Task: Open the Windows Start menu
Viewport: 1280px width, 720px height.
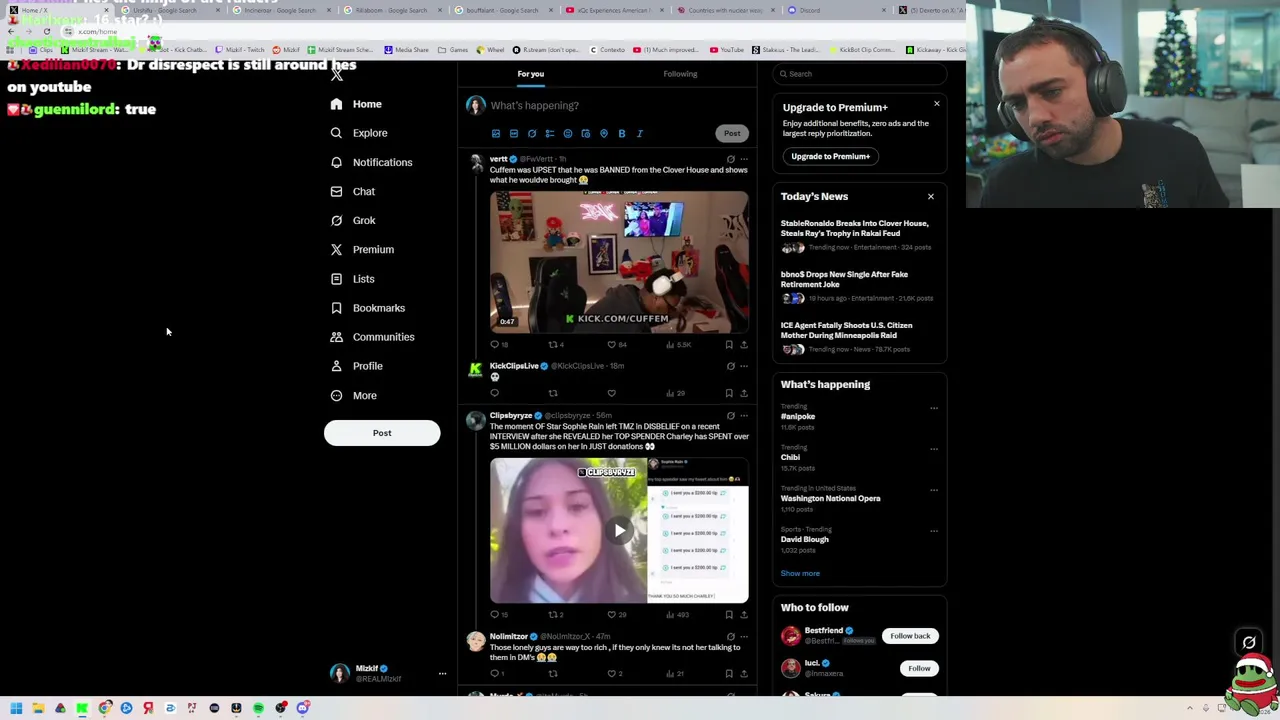Action: tap(16, 708)
